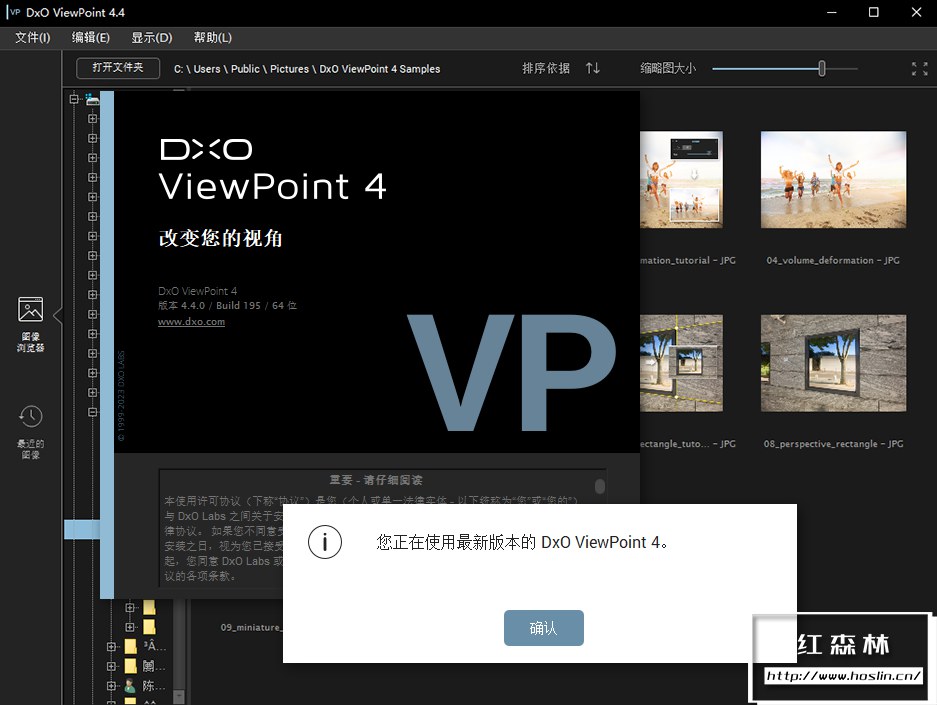Close the DxO ViewPoint 4.4 window
Image resolution: width=937 pixels, height=705 pixels.
click(916, 12)
